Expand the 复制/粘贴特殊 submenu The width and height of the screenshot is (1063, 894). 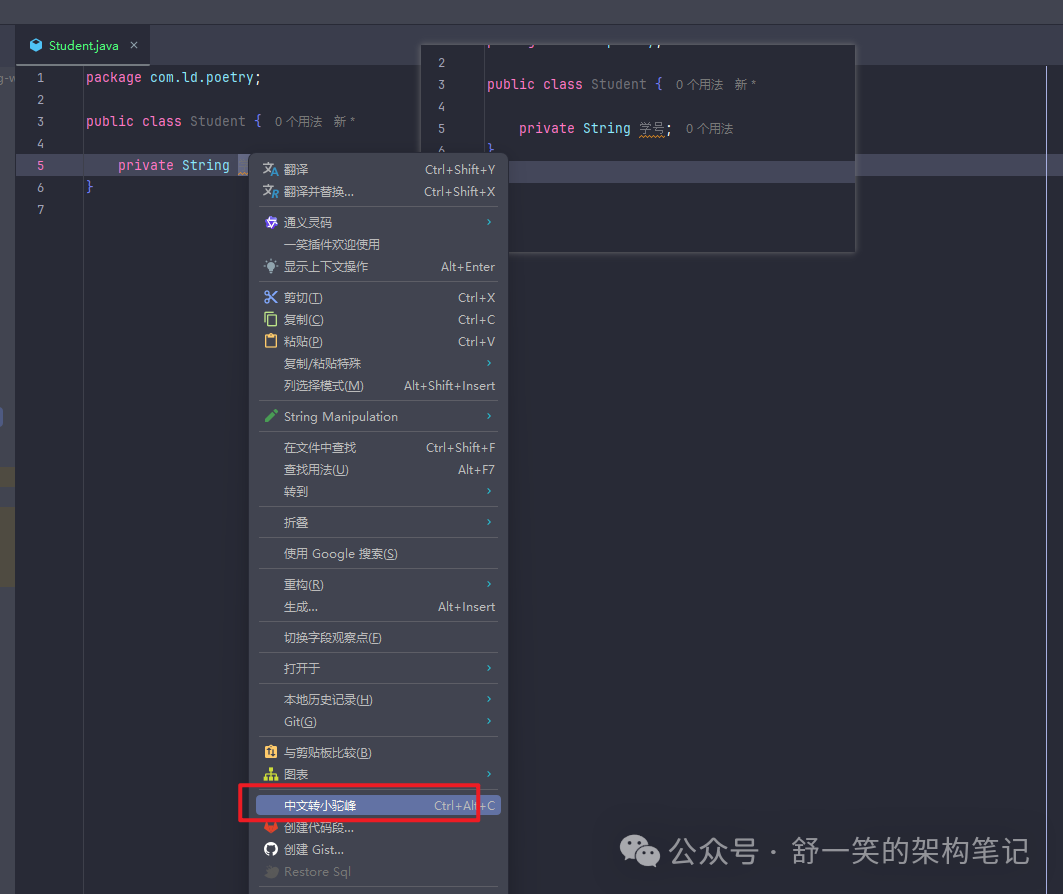378,363
